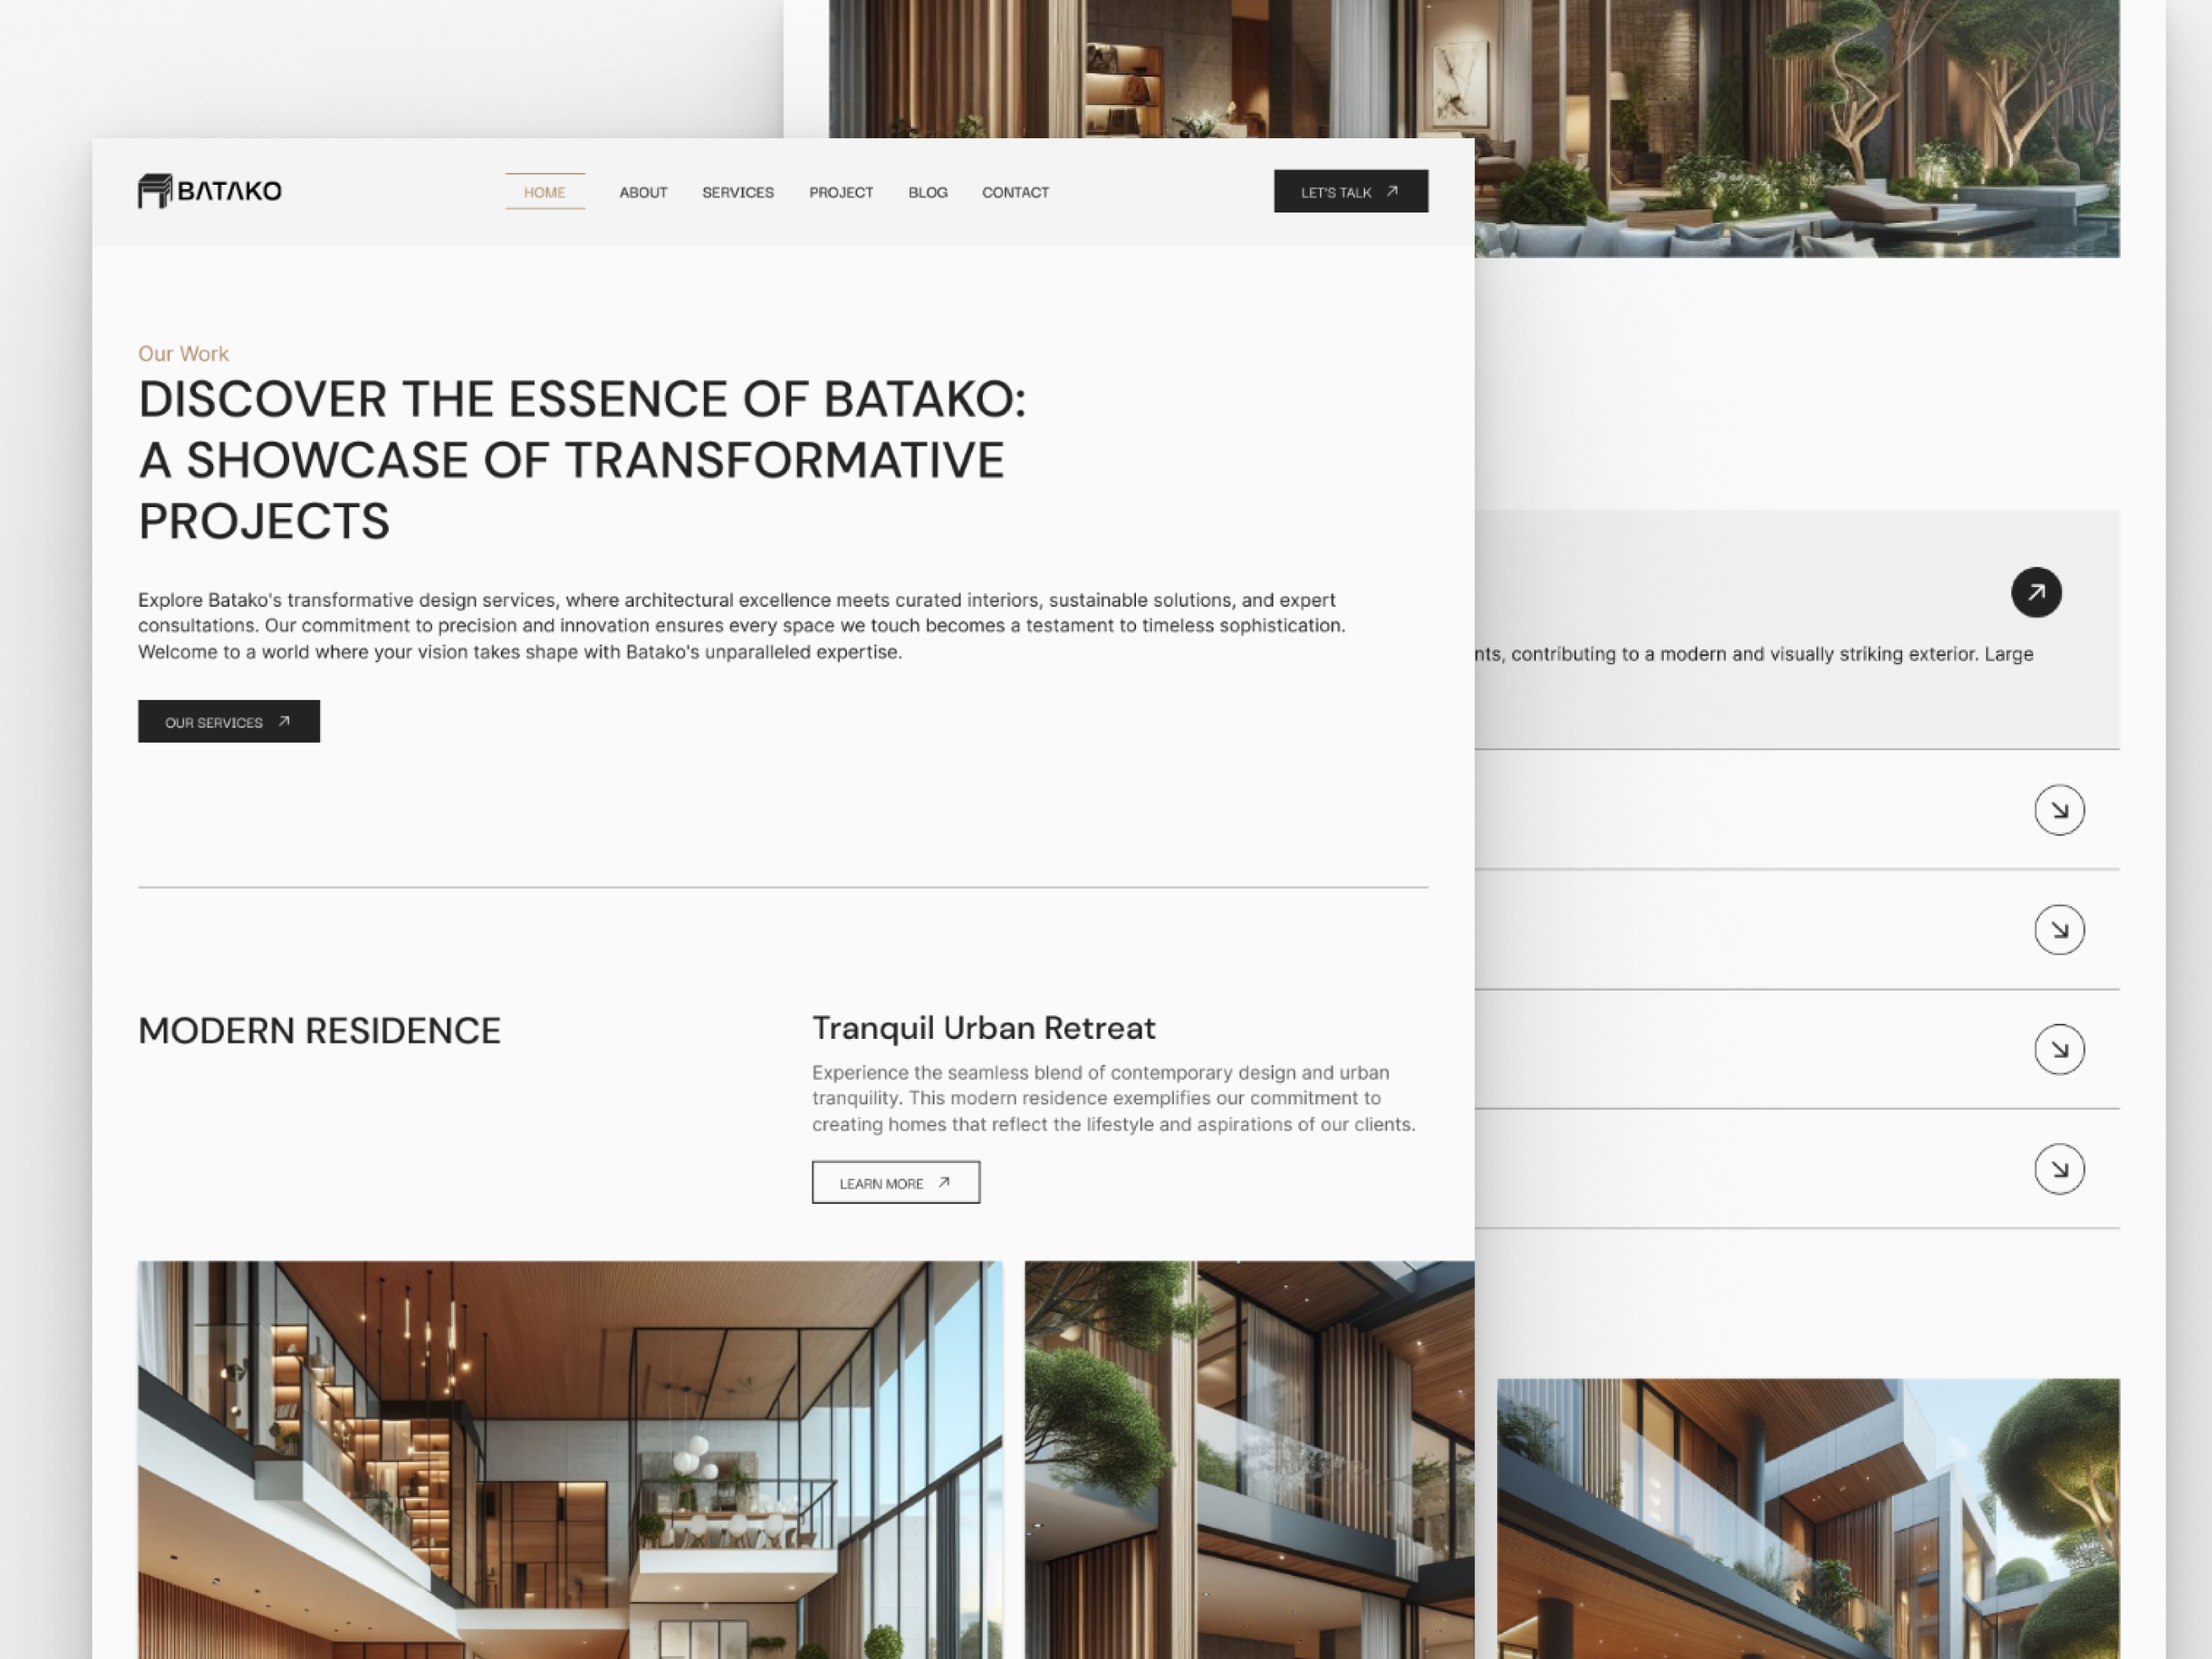Click the third outlined arrow icon on right panel
2212x1659 pixels.
coord(2056,1048)
